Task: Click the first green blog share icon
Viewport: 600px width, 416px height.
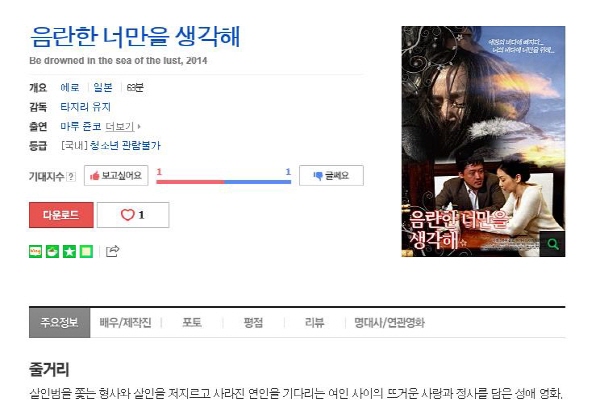Action: (x=36, y=251)
